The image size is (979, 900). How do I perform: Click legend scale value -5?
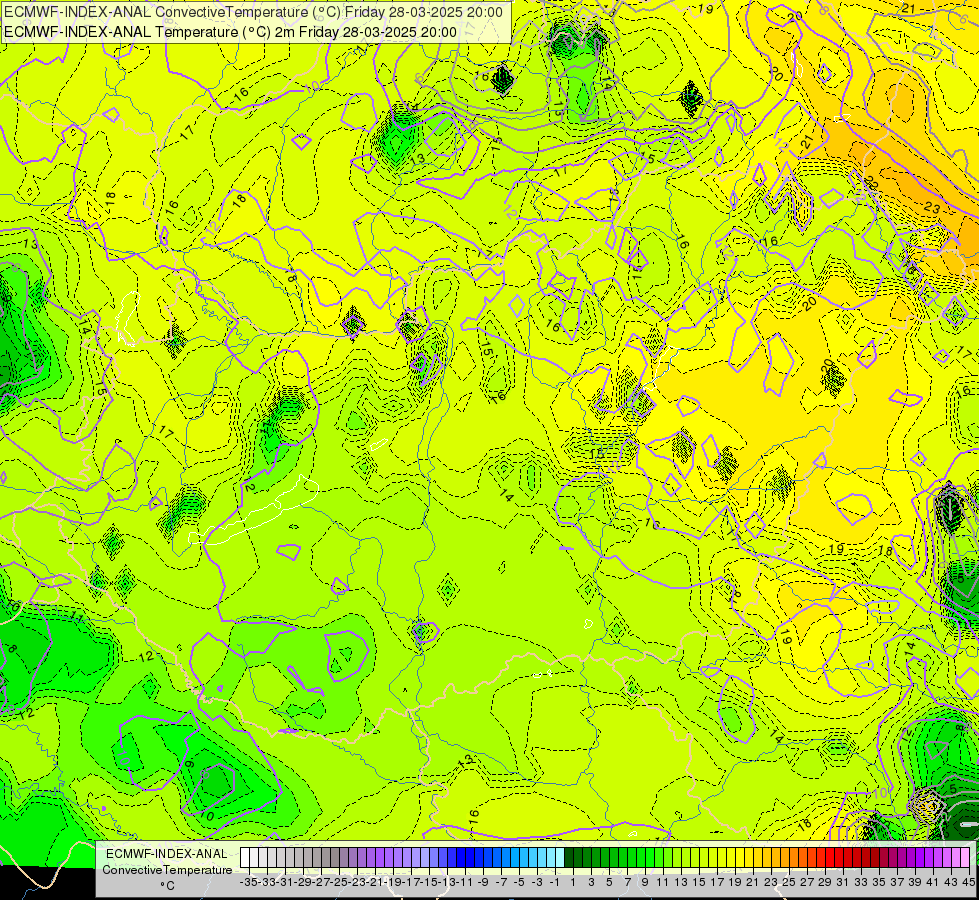519,882
